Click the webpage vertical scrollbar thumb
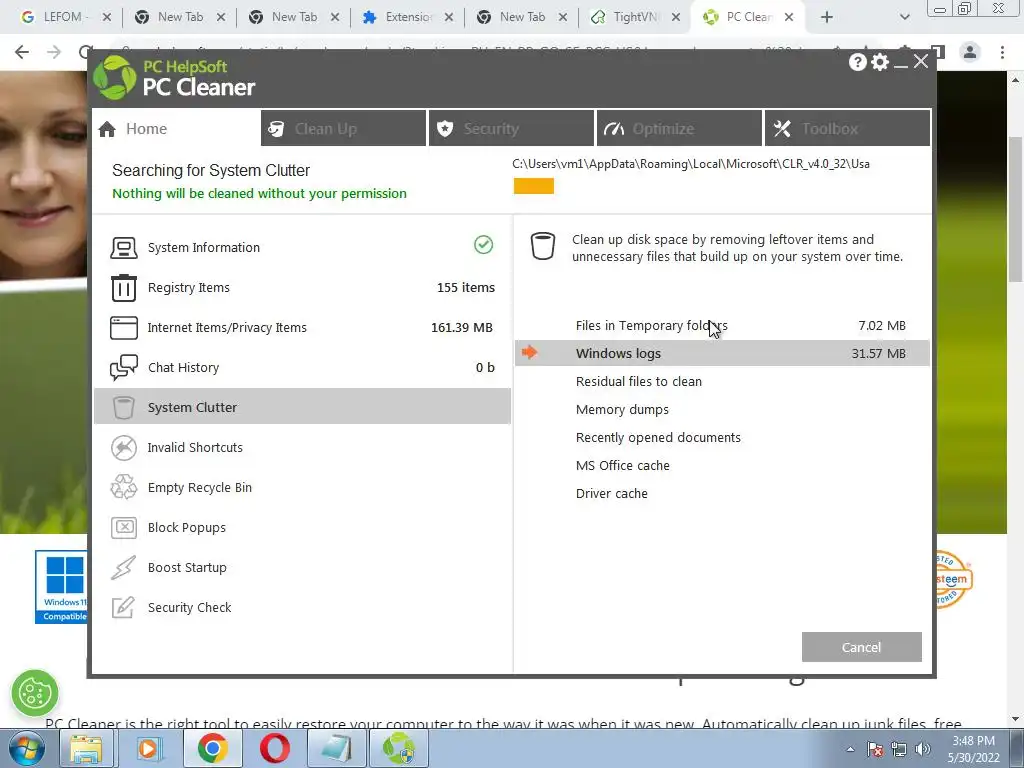 pyautogui.click(x=1015, y=209)
